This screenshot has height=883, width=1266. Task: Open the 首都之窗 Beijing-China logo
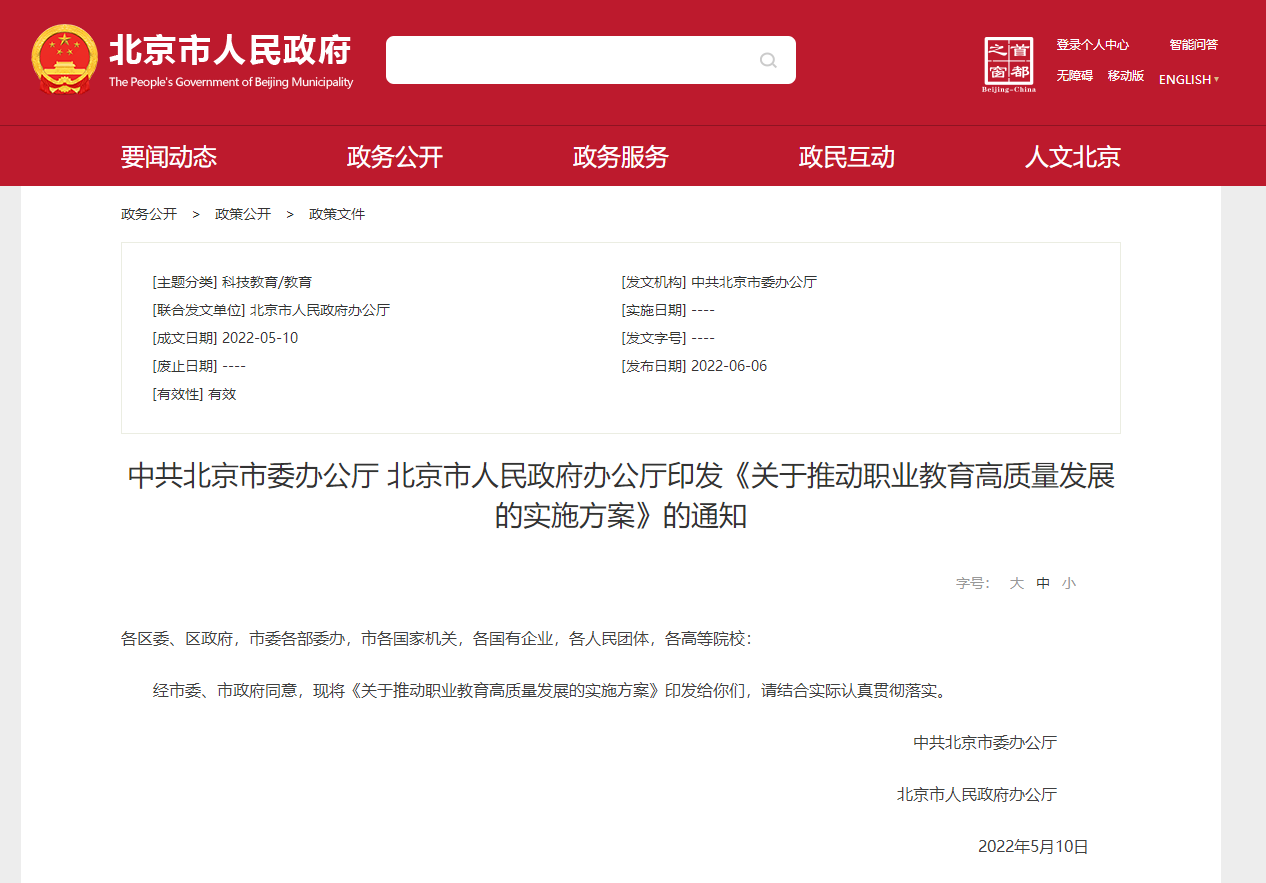1008,63
